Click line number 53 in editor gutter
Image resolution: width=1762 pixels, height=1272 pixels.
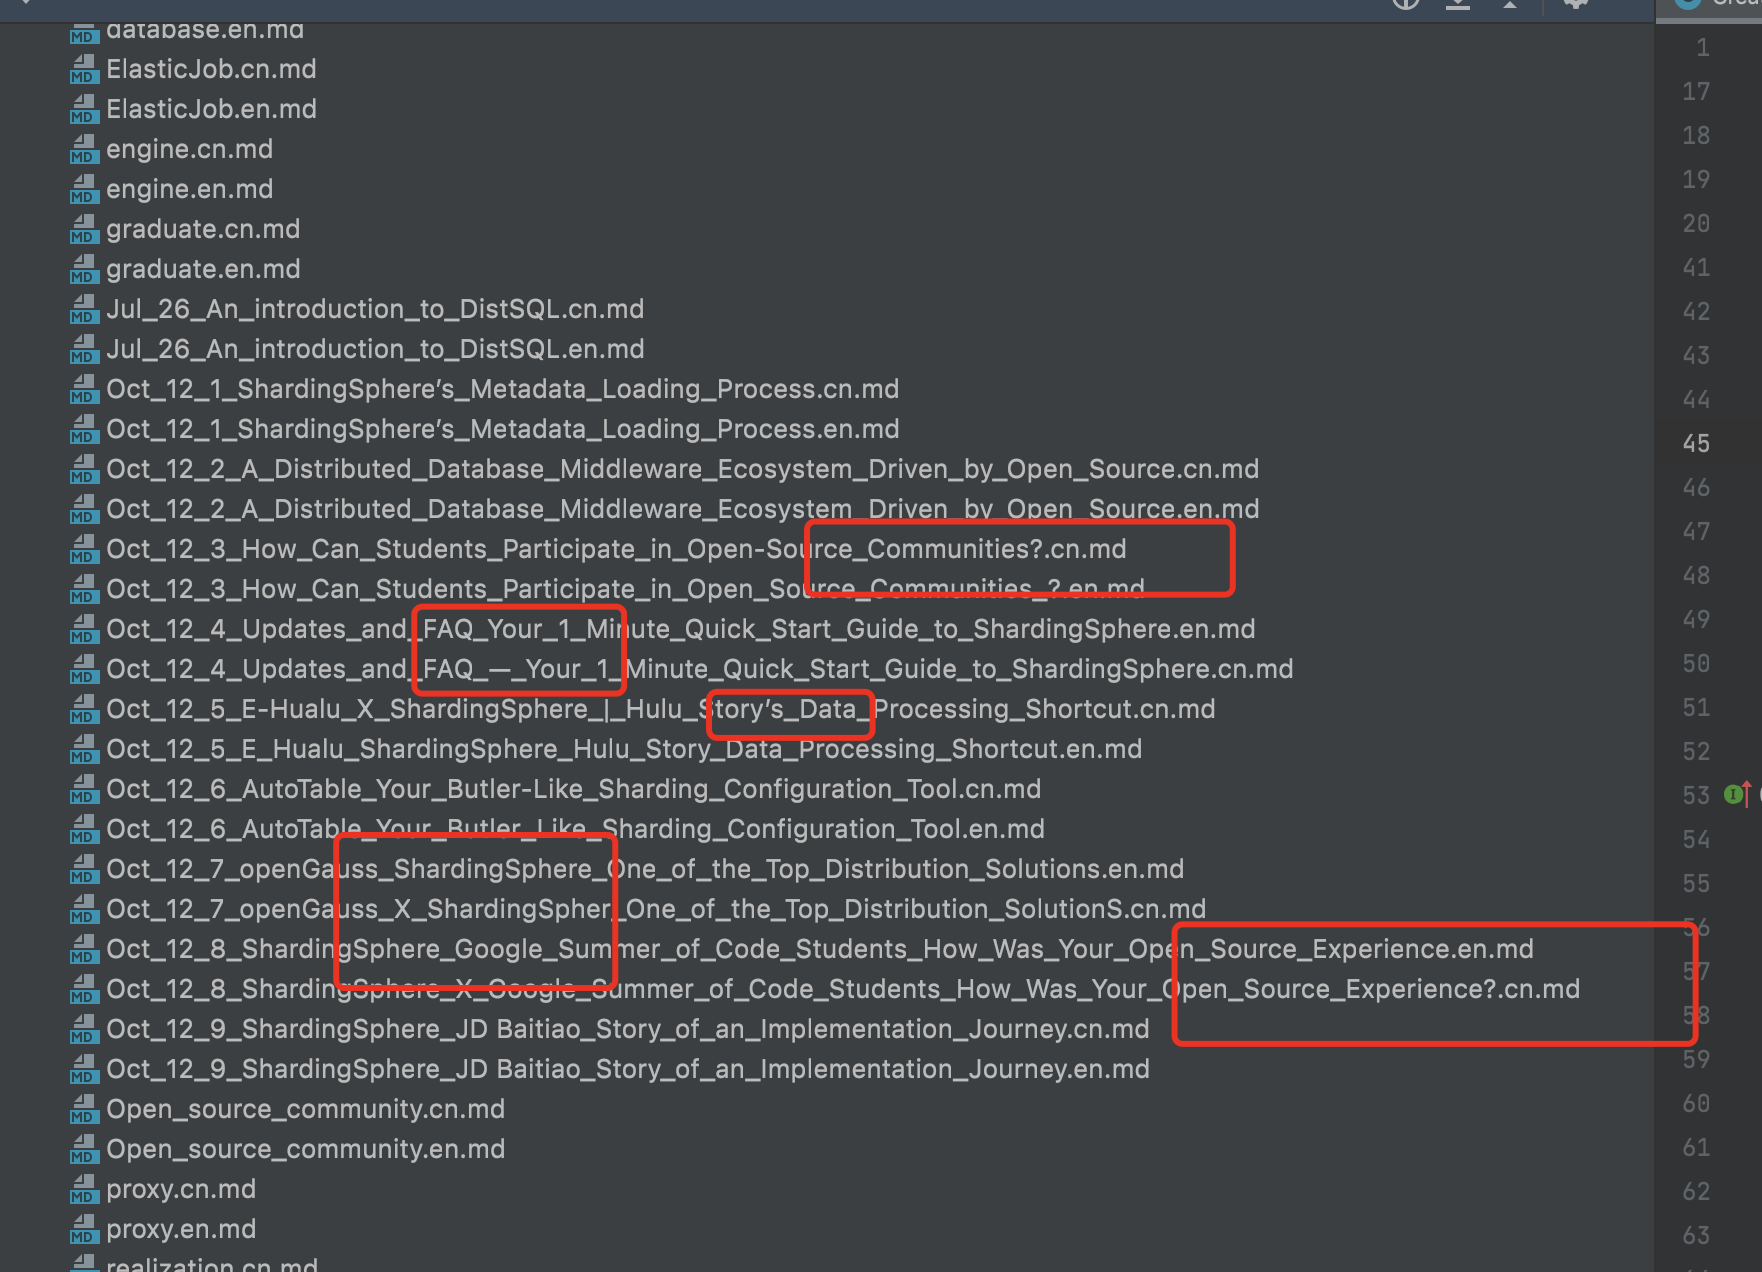[1696, 795]
